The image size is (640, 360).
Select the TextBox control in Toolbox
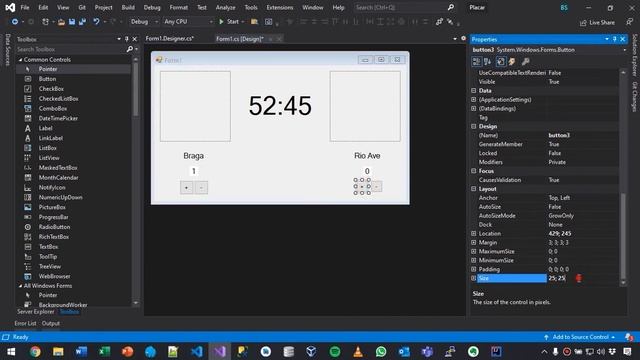[x=48, y=247]
